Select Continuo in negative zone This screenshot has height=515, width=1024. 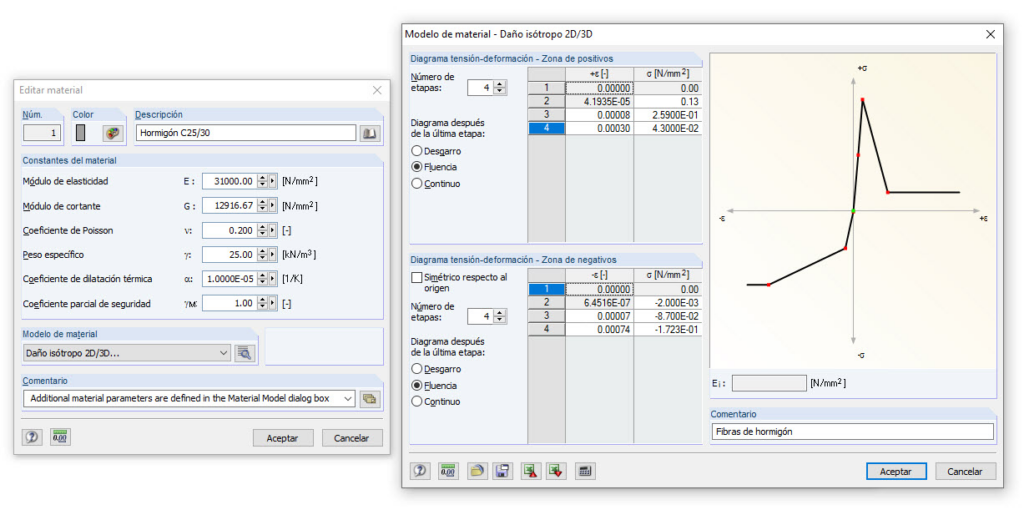coord(417,401)
